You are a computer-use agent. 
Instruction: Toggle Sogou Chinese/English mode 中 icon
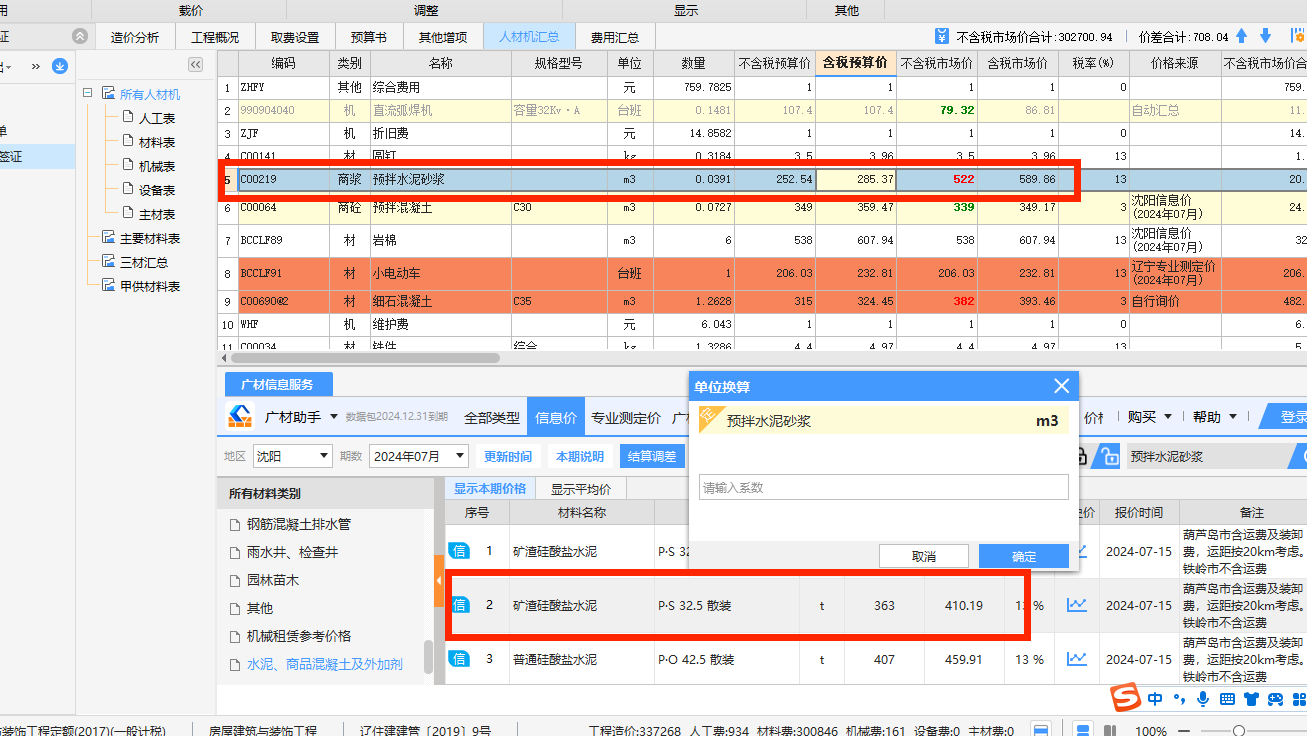coord(1155,699)
